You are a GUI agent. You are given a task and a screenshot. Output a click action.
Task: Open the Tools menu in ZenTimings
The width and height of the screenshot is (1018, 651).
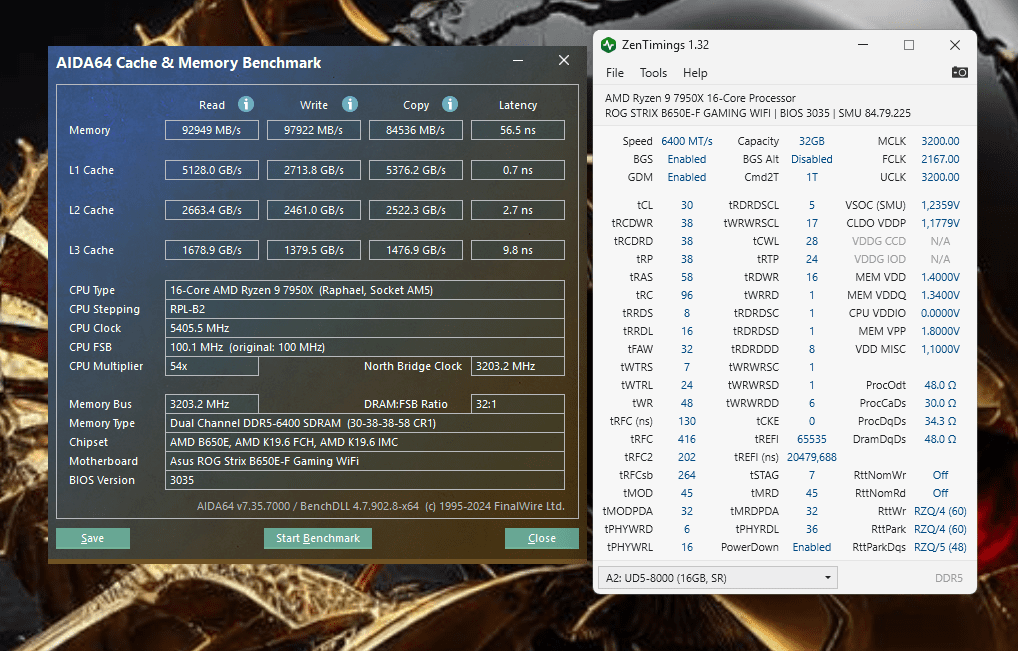click(x=653, y=73)
